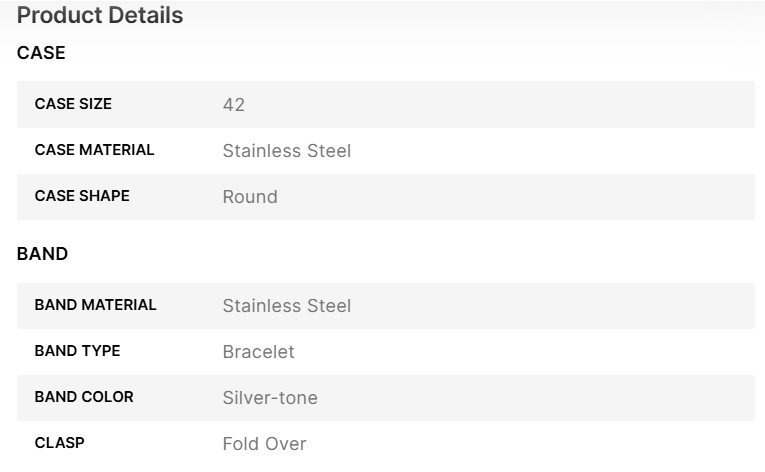The width and height of the screenshot is (765, 472).
Task: Select the CASE MATERIAL label
Action: tap(94, 150)
